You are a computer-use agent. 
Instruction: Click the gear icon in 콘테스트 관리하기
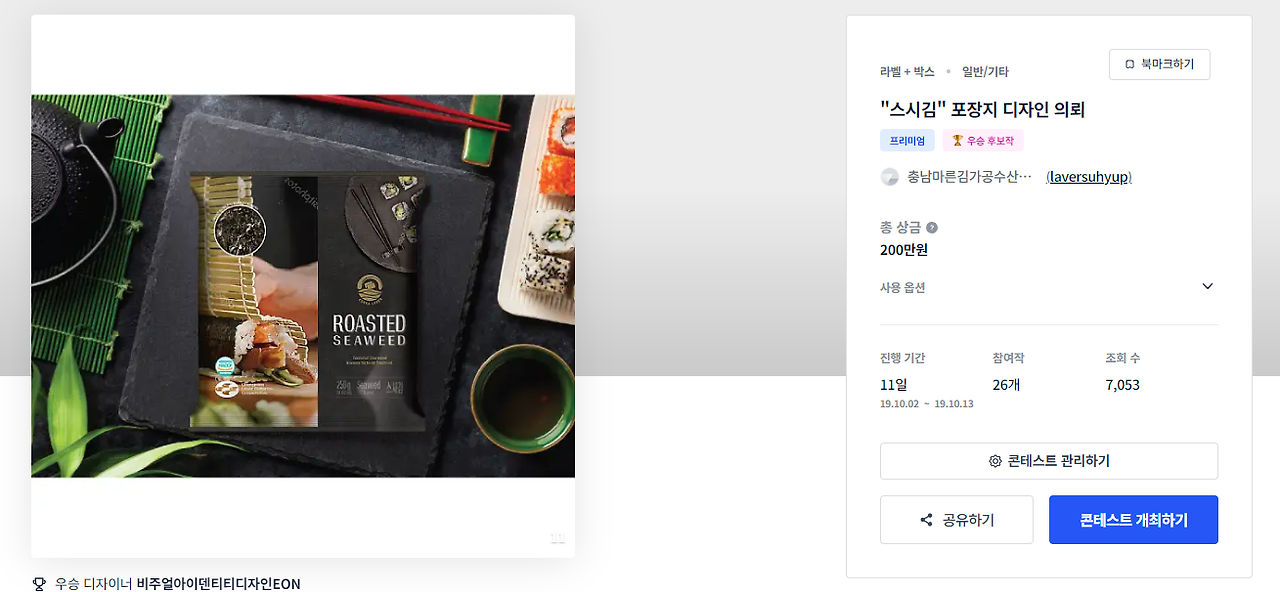(x=995, y=461)
